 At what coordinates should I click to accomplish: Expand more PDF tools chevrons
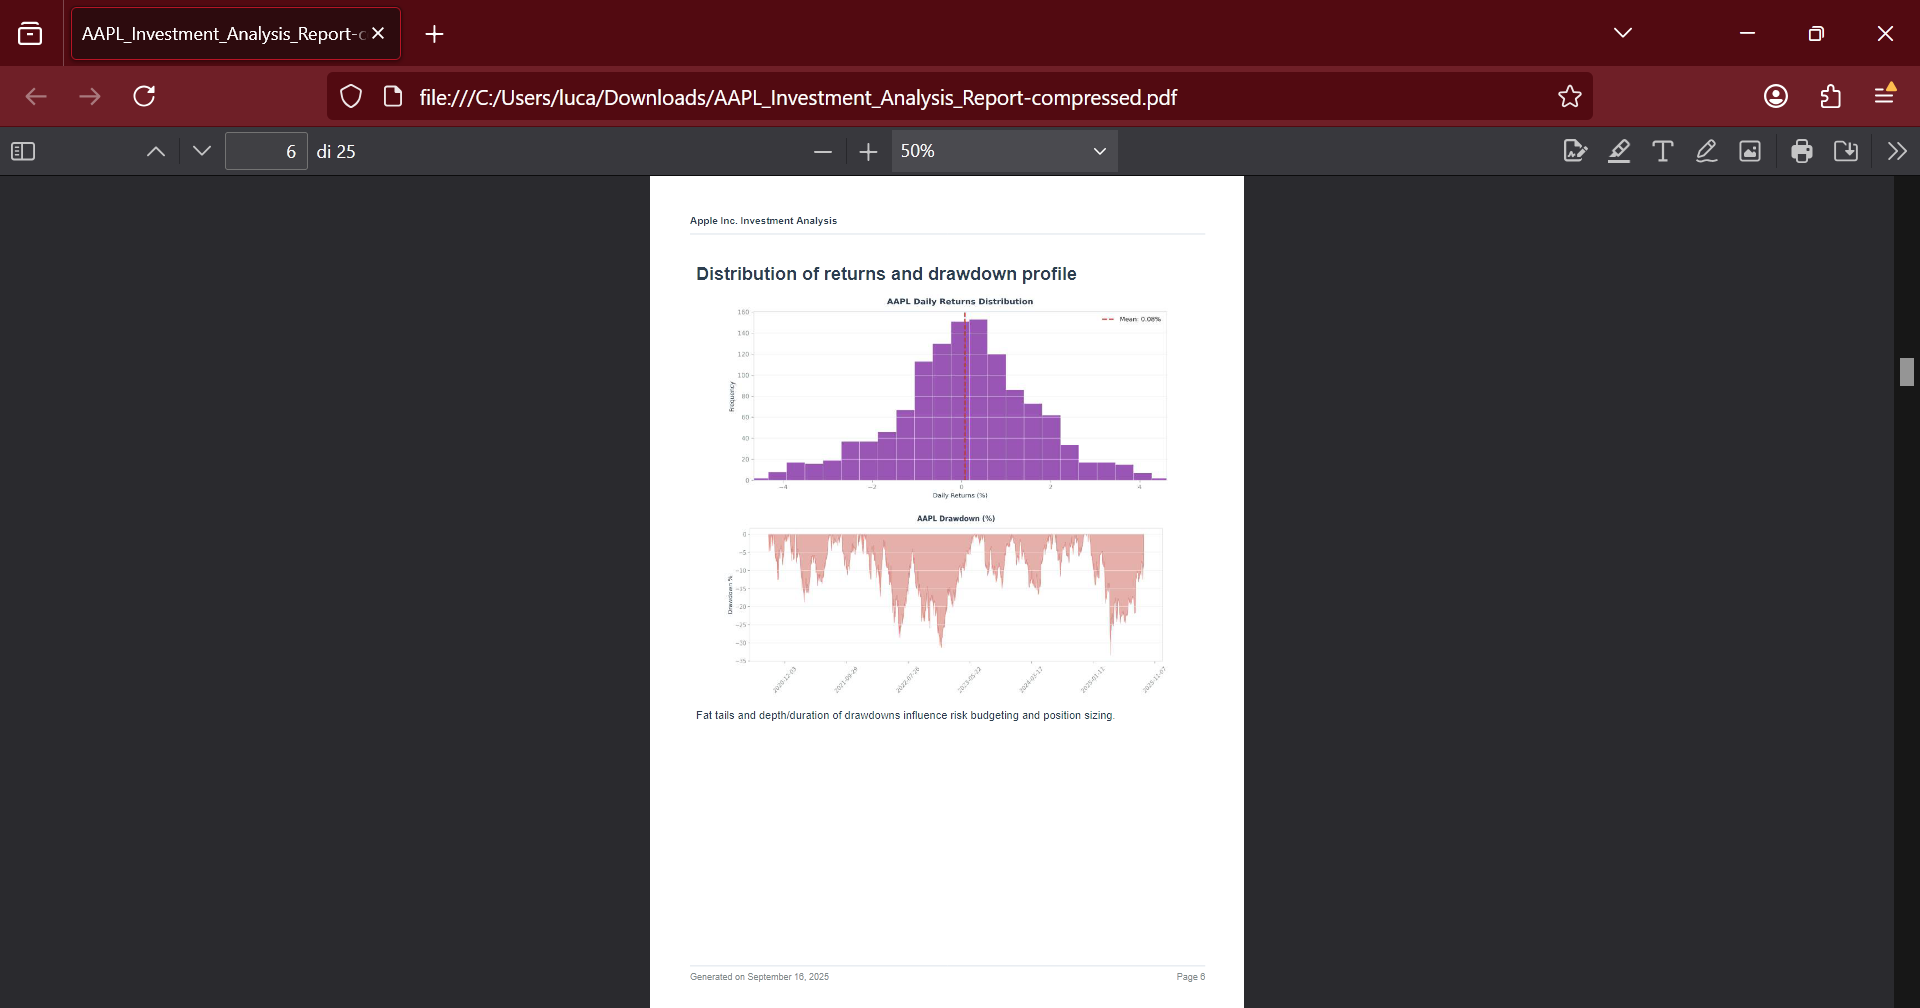(x=1897, y=151)
